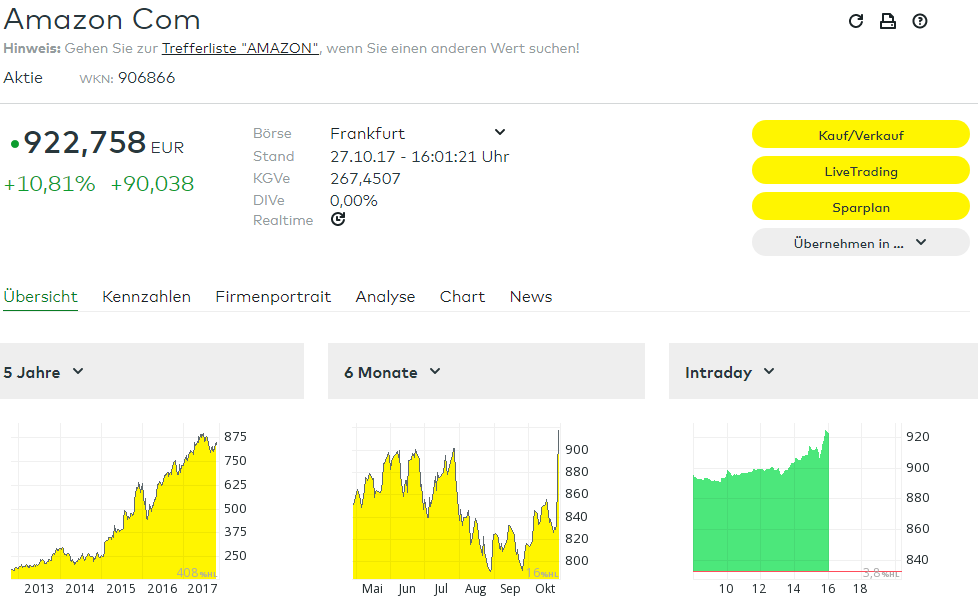Expand the 6 Monate timeframe selector

coord(393,372)
